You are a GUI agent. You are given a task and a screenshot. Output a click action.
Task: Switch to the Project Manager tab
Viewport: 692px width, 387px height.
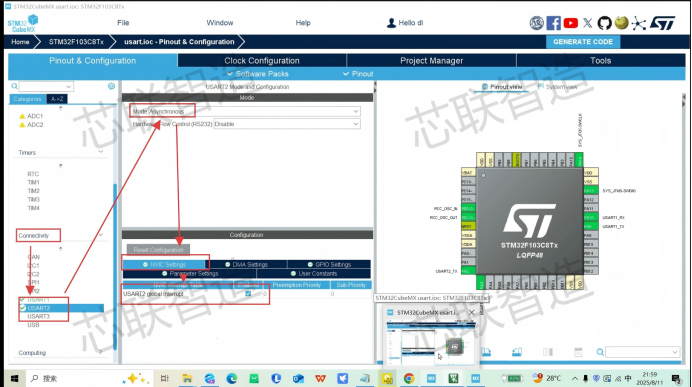(431, 60)
